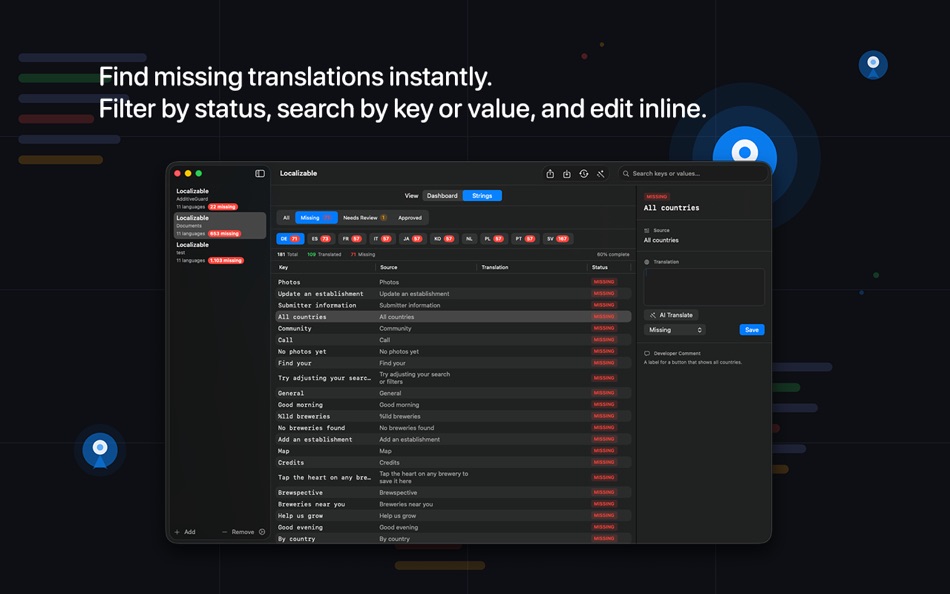
Task: Select the PT language chip
Action: (x=525, y=239)
